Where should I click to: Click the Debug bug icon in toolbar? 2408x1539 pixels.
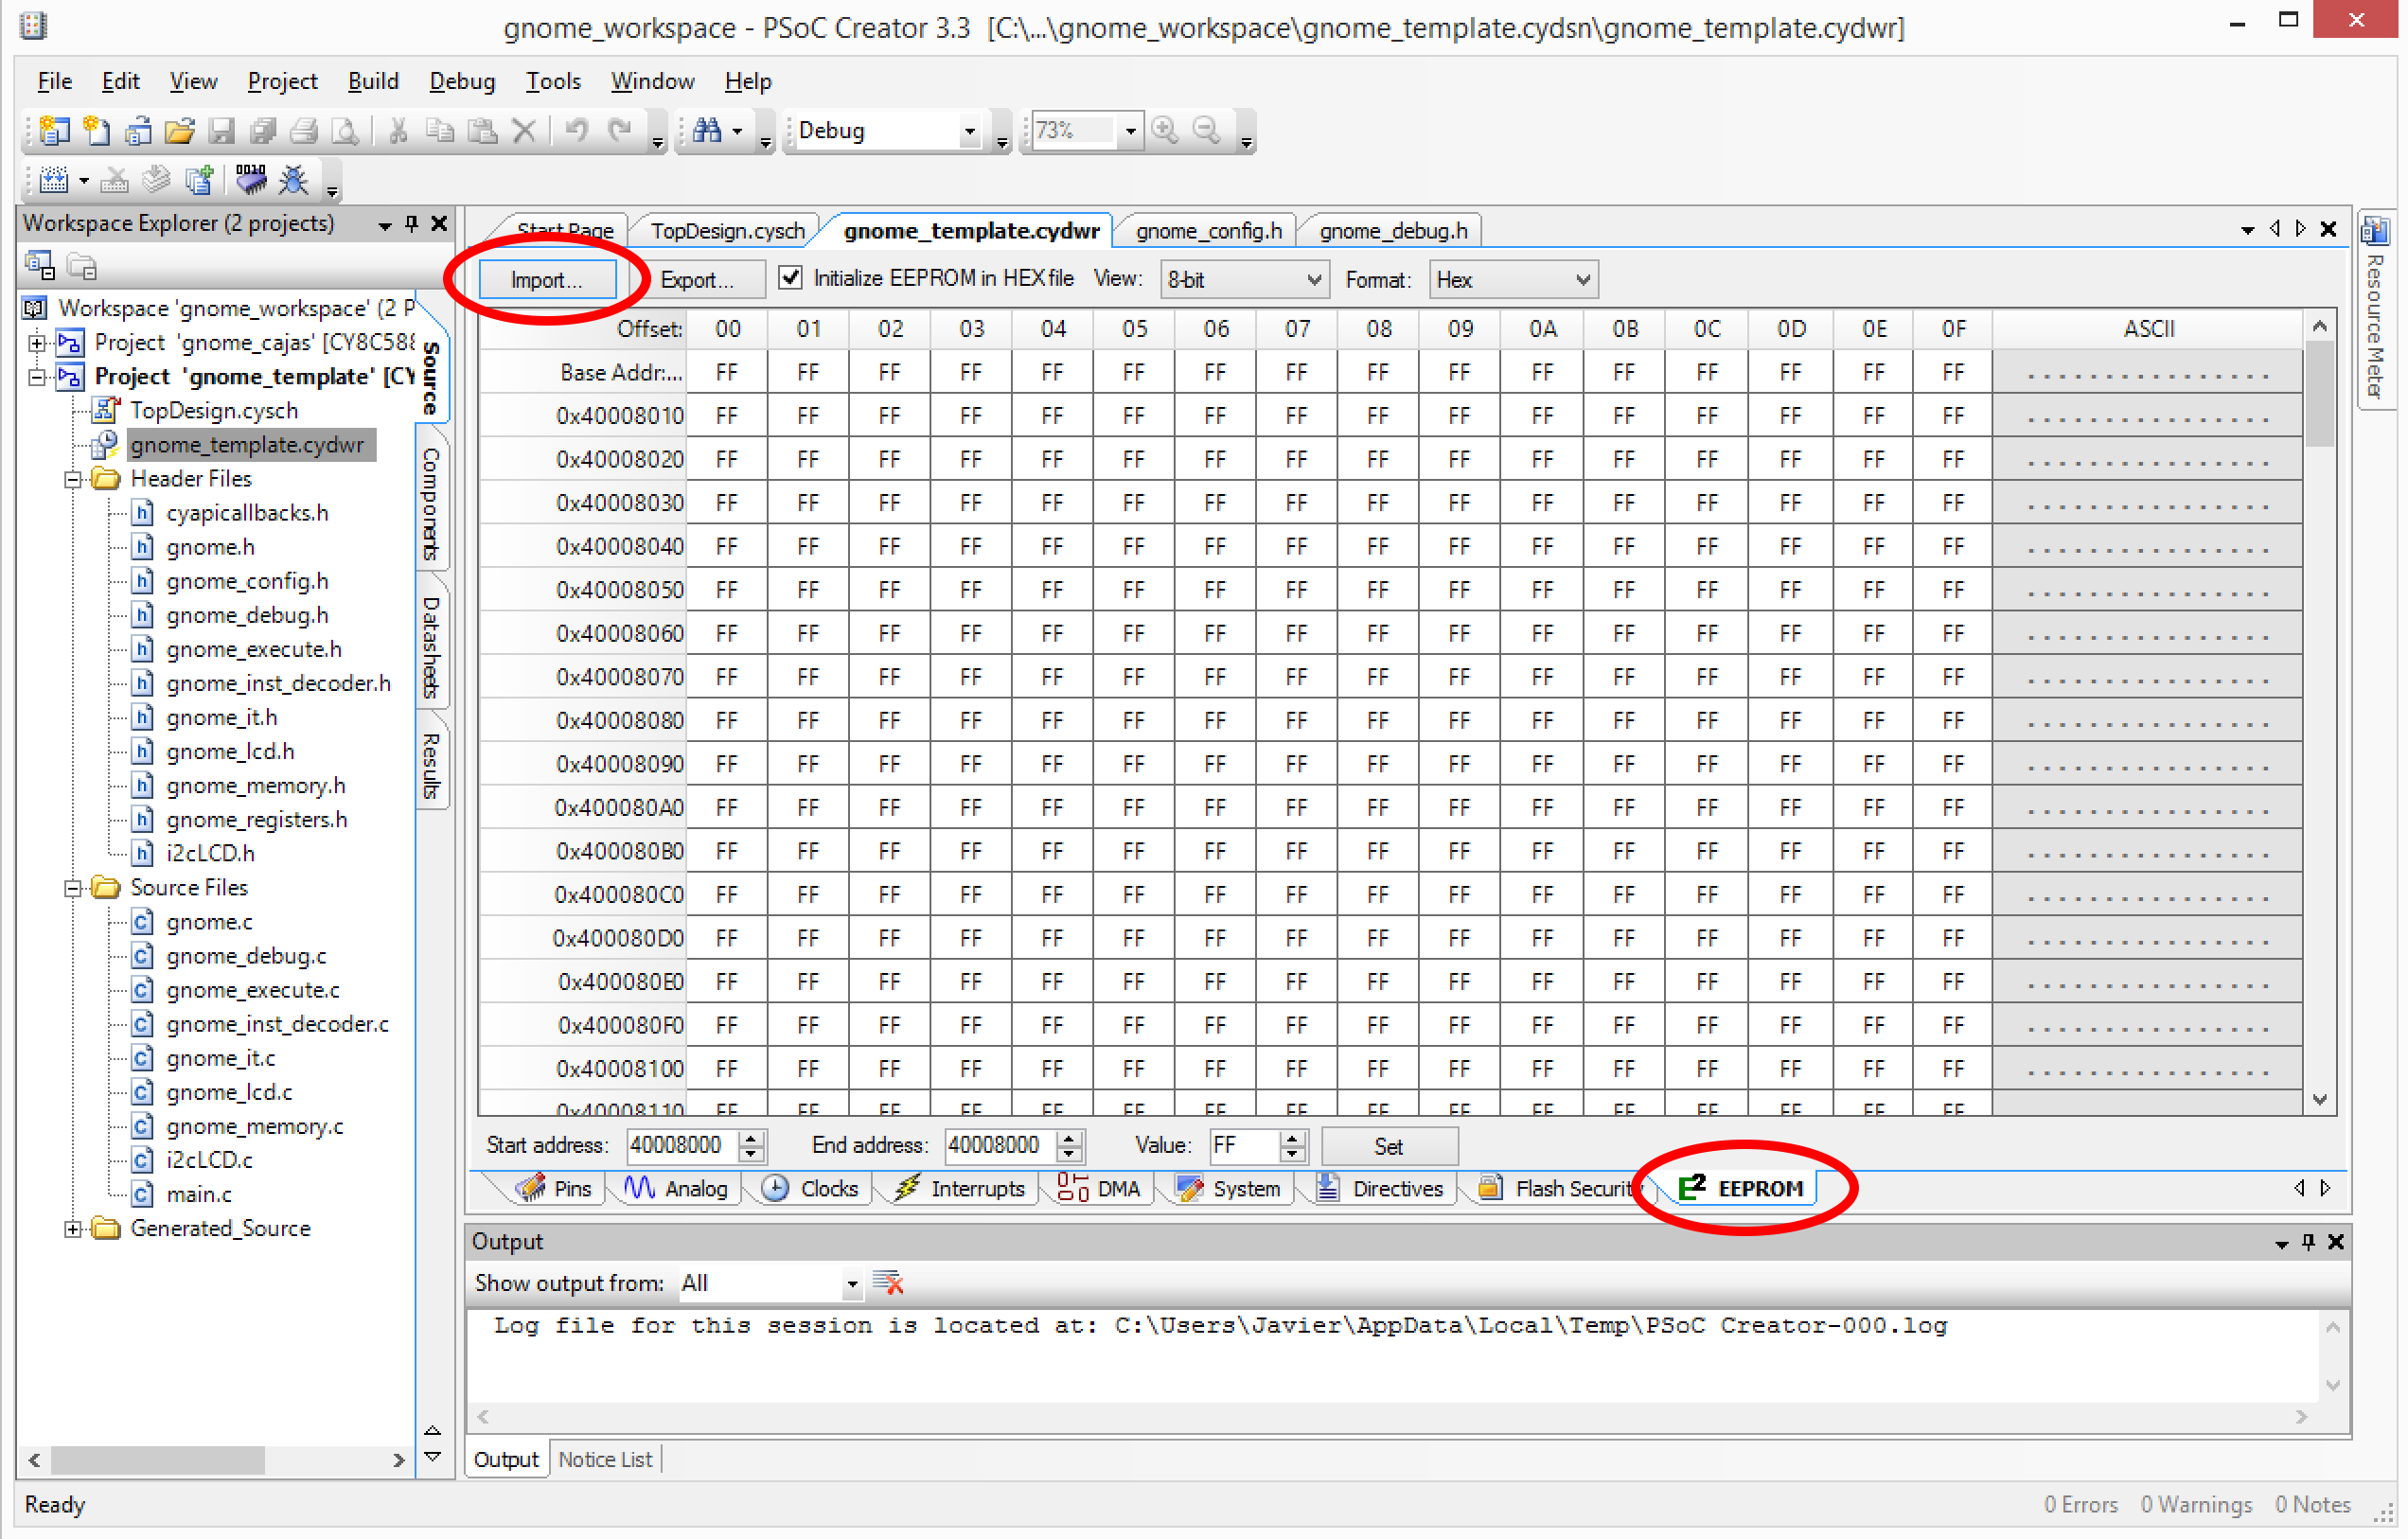pos(294,180)
